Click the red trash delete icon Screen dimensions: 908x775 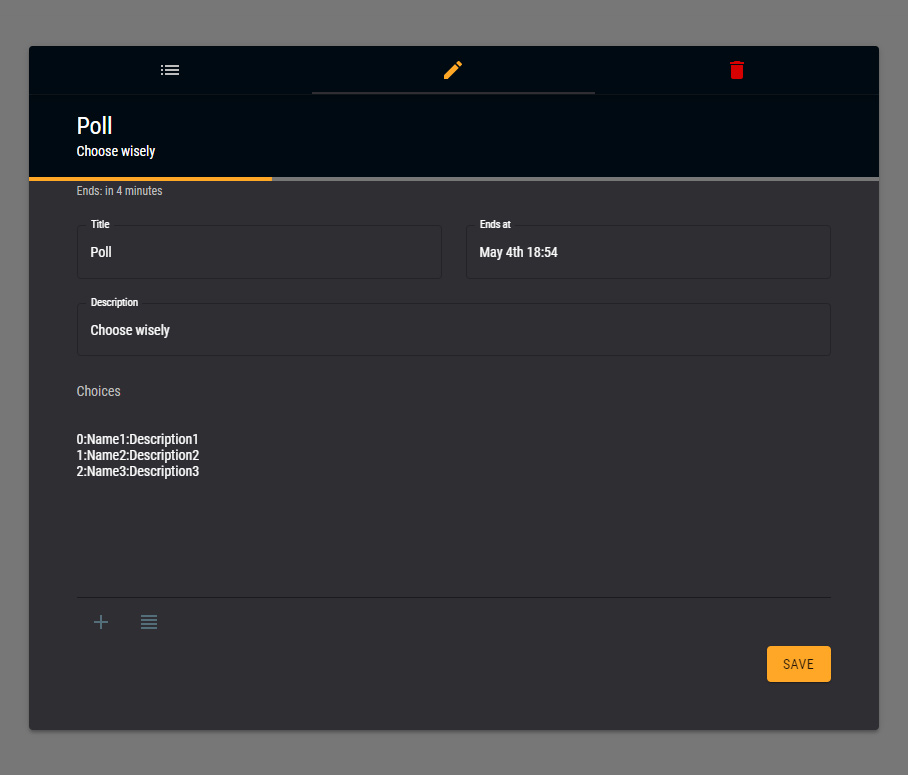[x=737, y=70]
